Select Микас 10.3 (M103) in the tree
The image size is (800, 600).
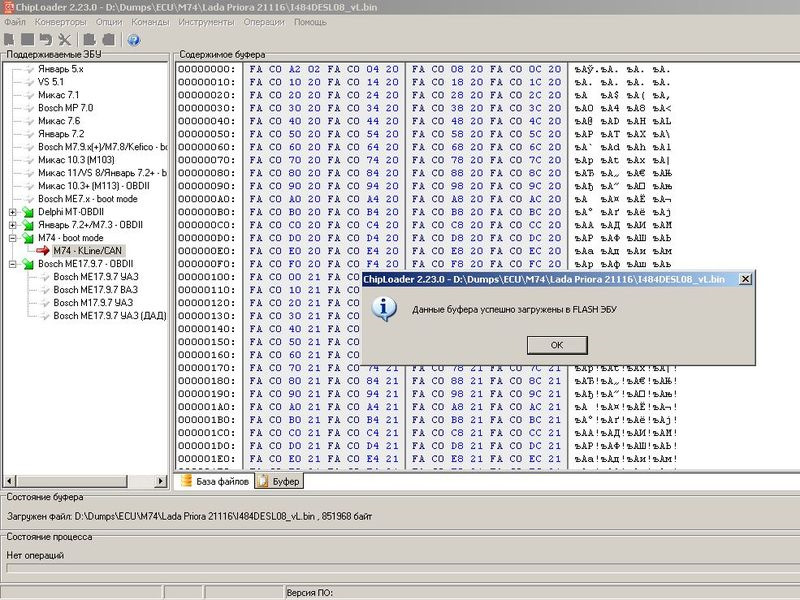[76, 160]
